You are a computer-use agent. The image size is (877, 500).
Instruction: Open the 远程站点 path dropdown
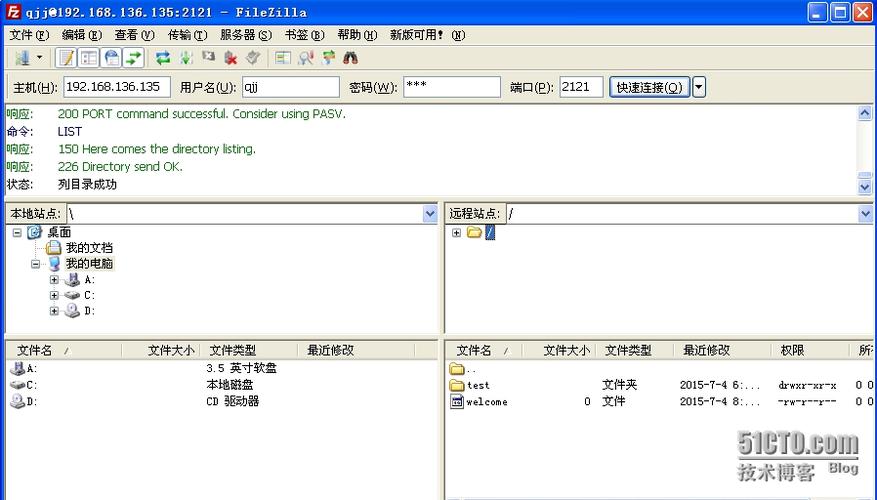pos(865,214)
